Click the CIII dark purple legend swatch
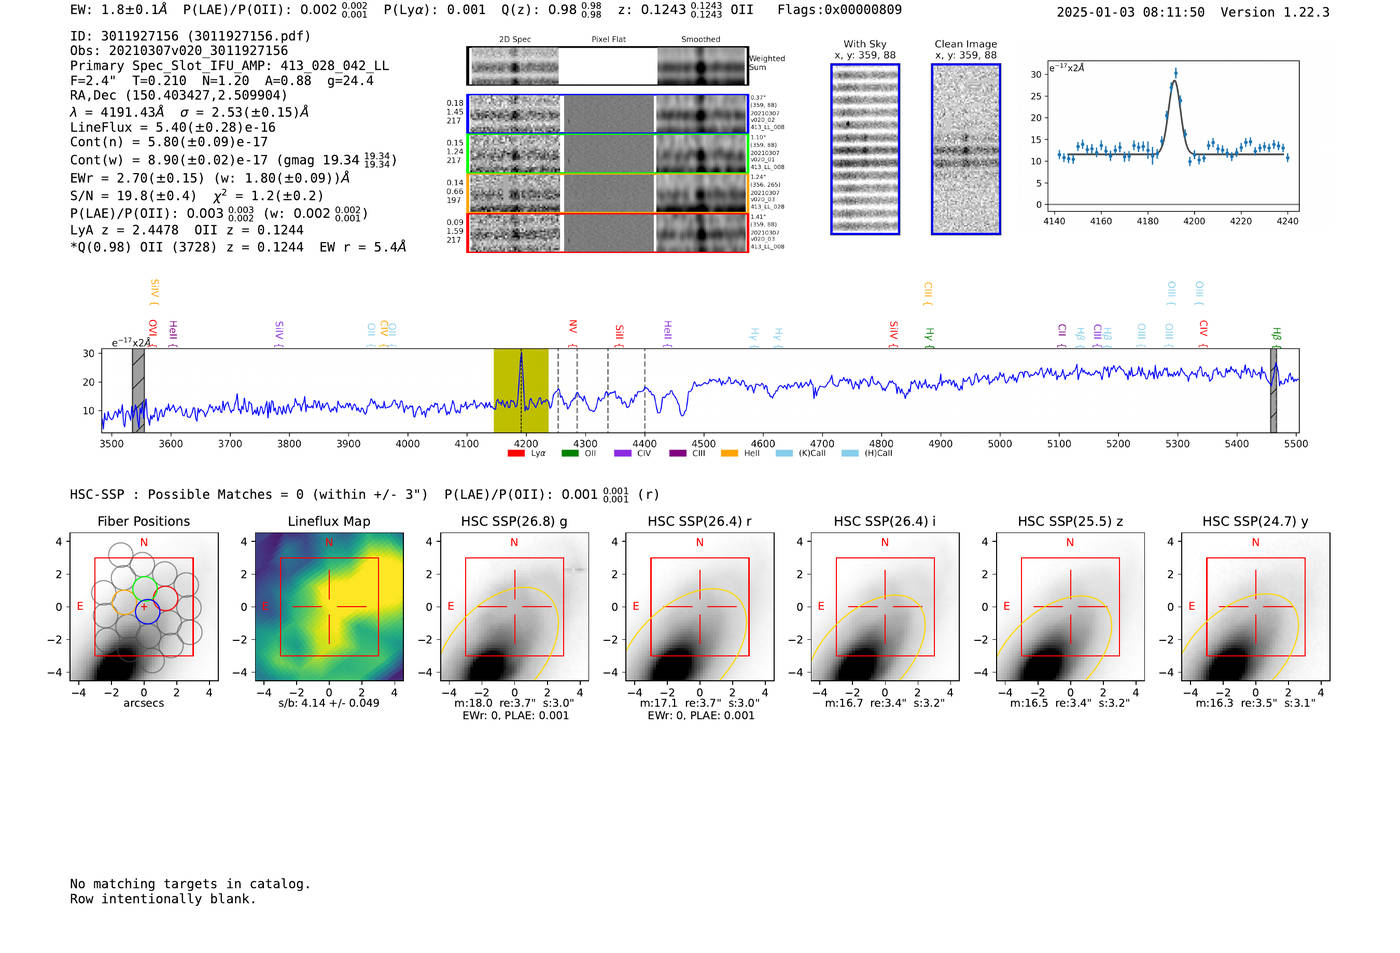The height and width of the screenshot is (953, 1400). pyautogui.click(x=678, y=454)
